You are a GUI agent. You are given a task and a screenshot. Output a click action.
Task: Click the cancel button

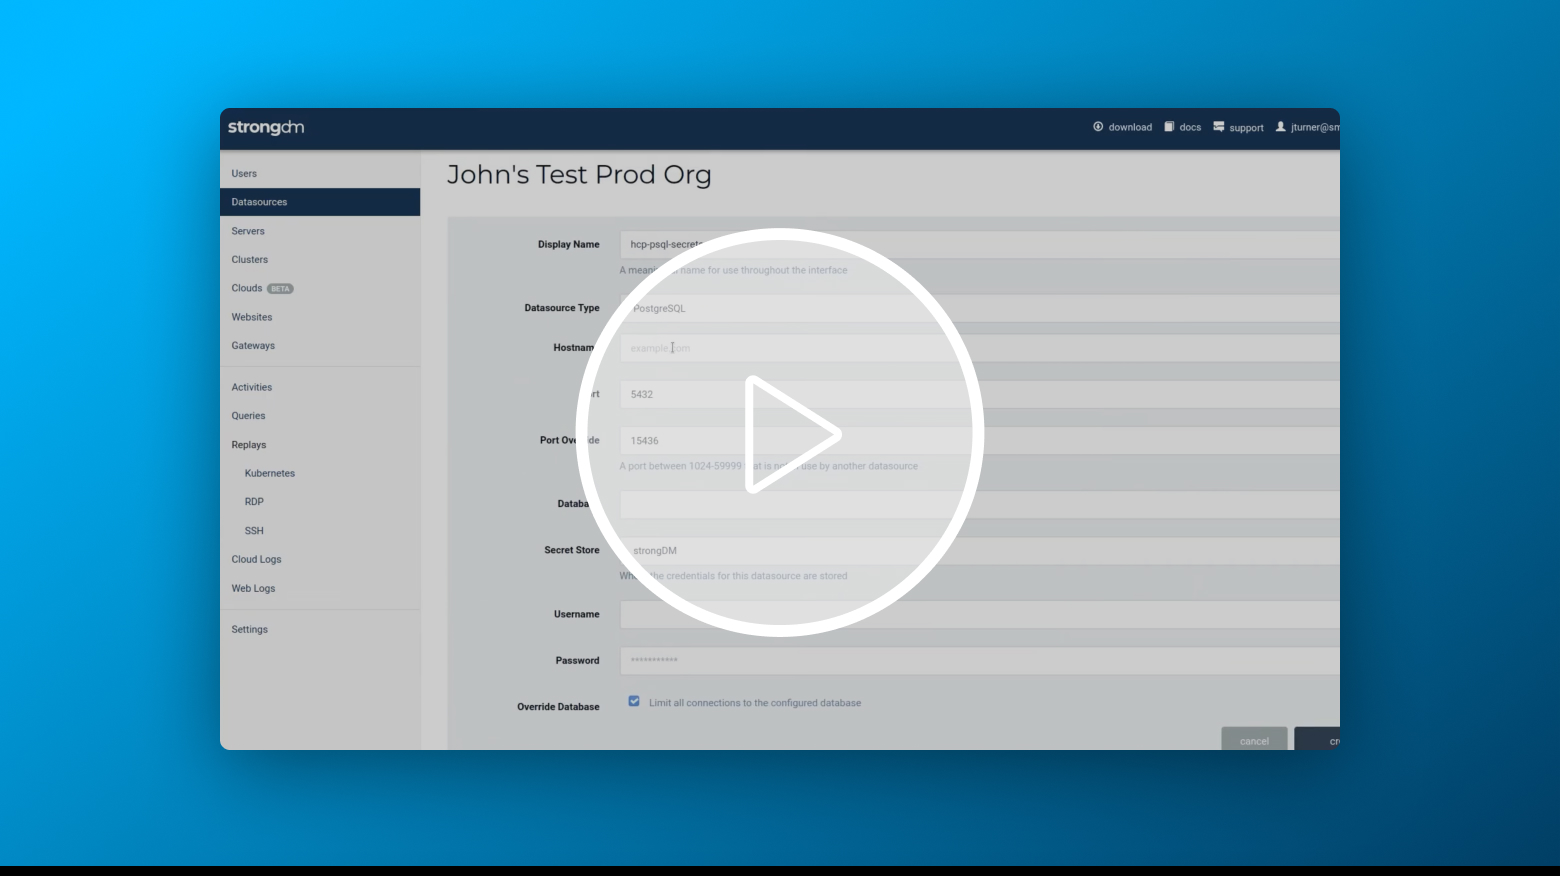pyautogui.click(x=1254, y=739)
